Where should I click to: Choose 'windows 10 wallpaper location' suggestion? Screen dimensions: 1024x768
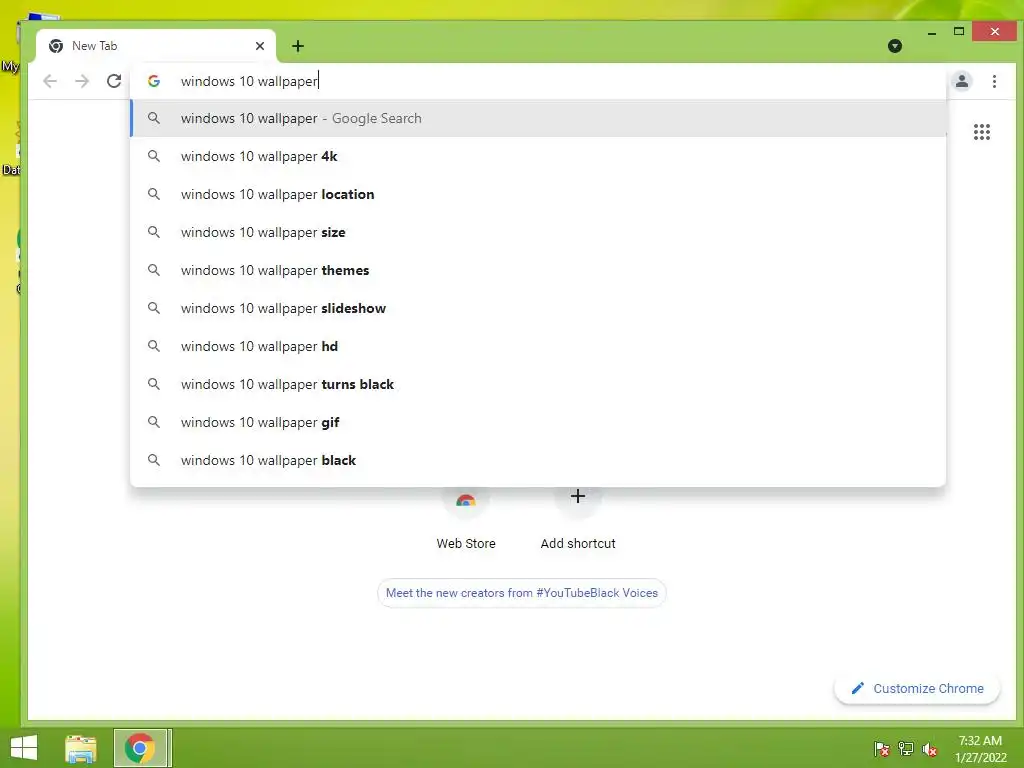(538, 194)
